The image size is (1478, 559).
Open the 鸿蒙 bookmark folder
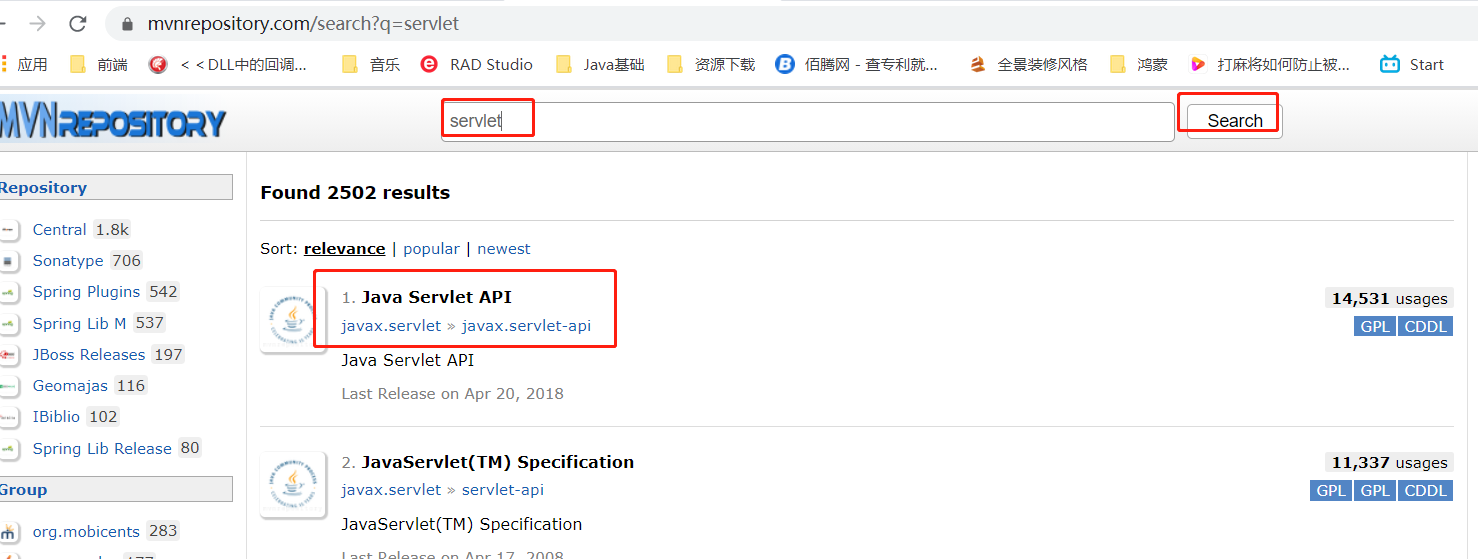[1139, 64]
